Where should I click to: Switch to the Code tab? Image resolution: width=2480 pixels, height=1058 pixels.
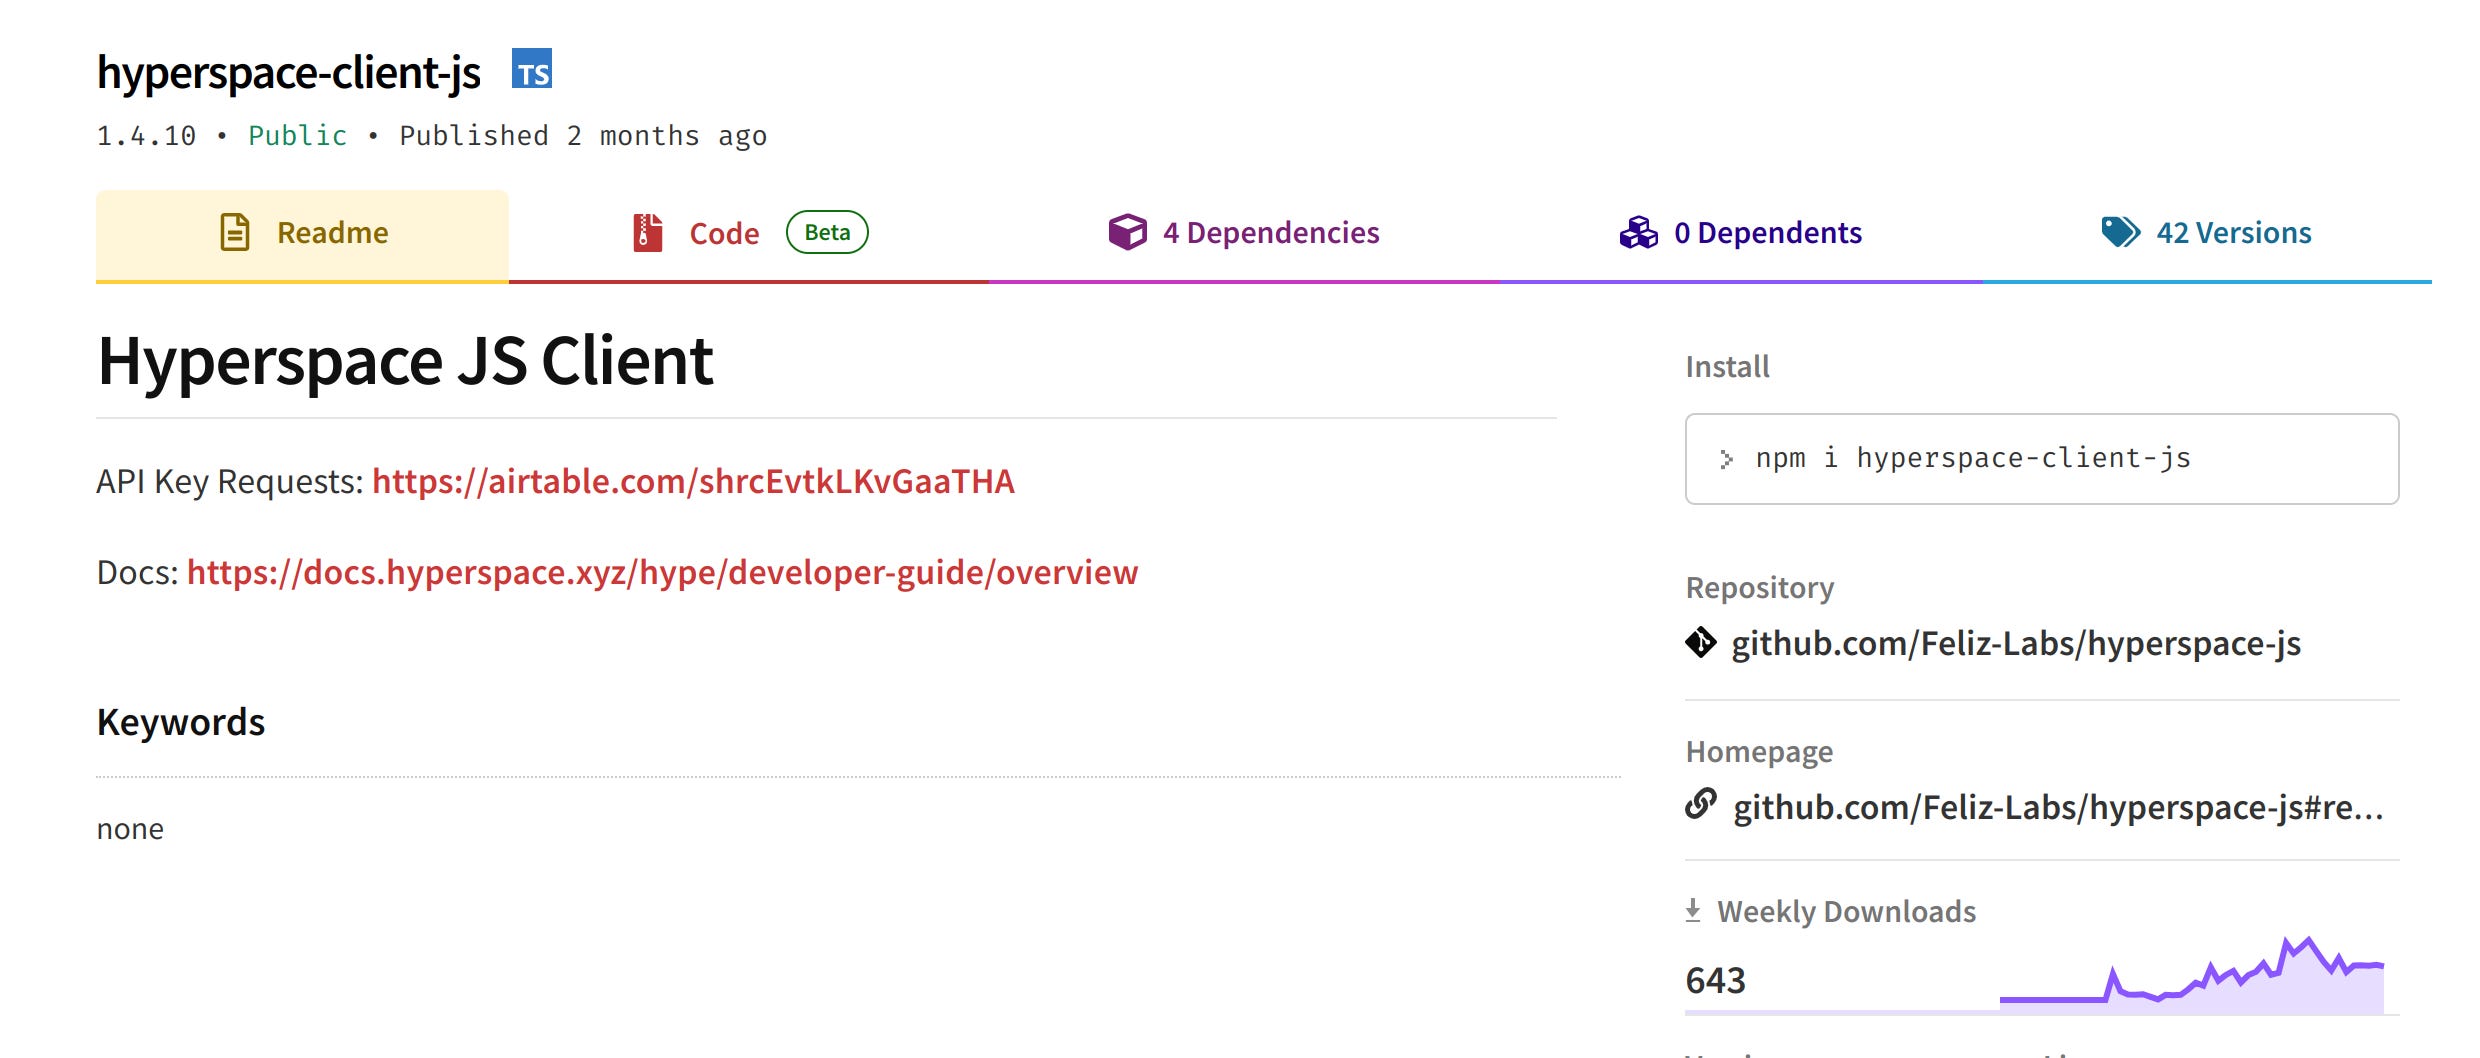pyautogui.click(x=749, y=234)
